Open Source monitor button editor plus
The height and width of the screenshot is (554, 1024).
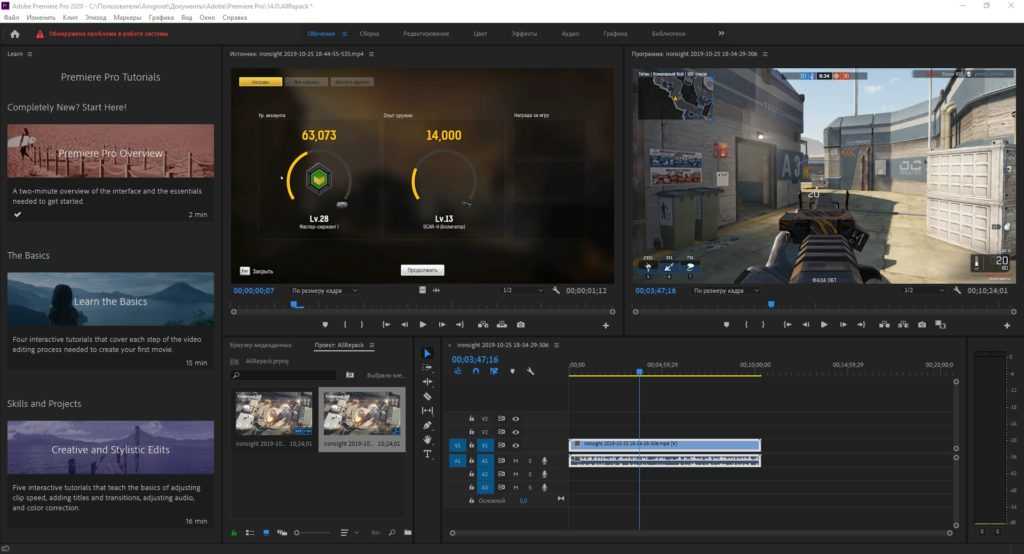point(605,325)
